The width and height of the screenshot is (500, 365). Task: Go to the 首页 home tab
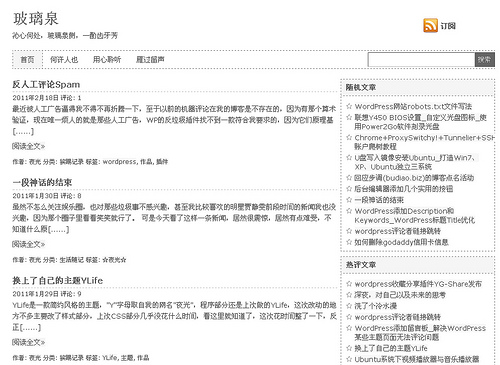[x=27, y=60]
